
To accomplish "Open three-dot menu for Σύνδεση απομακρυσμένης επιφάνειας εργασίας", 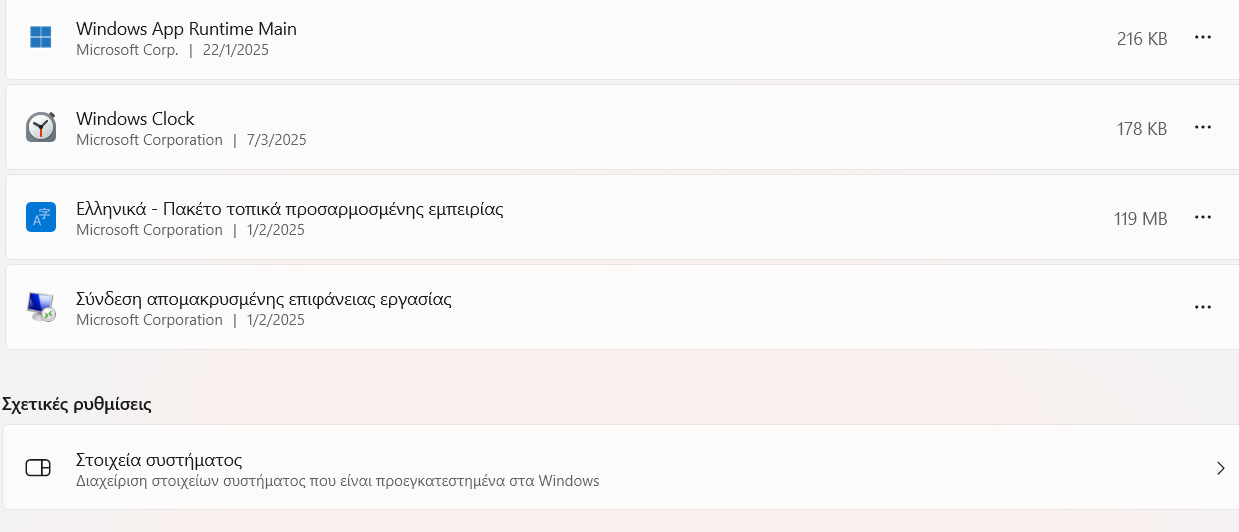I will pos(1203,308).
